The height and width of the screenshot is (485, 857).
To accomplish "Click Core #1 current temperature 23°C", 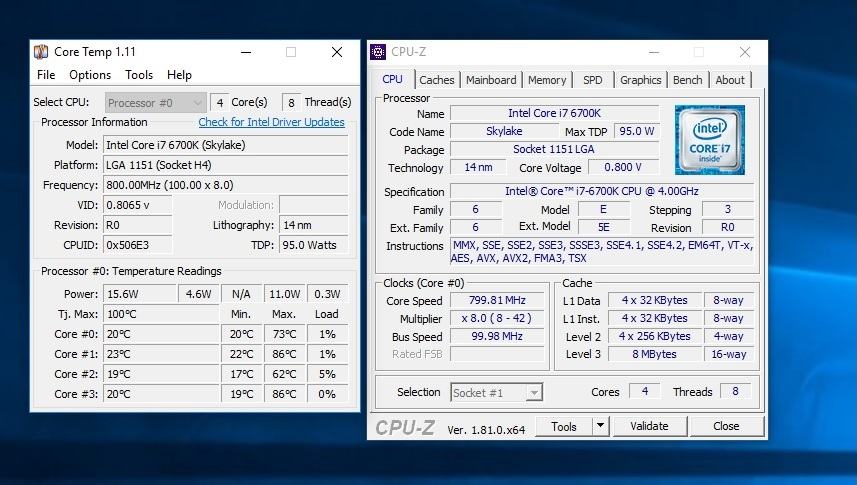I will point(161,354).
